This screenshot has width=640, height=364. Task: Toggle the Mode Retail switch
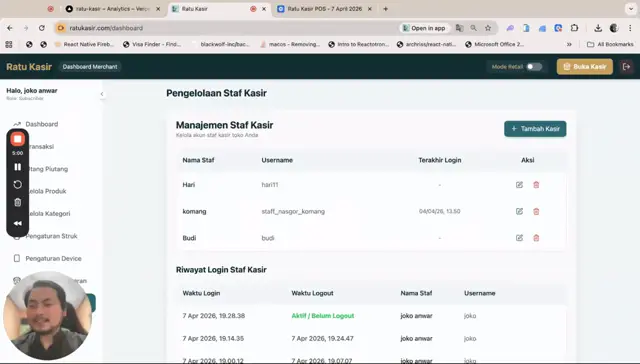(x=534, y=67)
